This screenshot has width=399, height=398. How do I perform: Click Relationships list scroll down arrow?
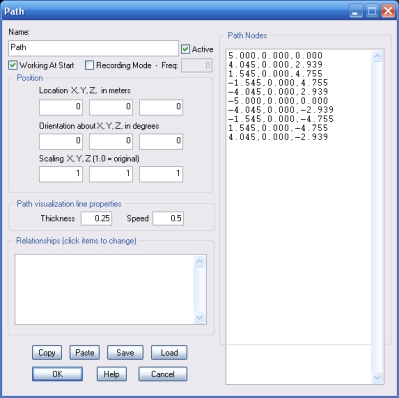point(200,317)
